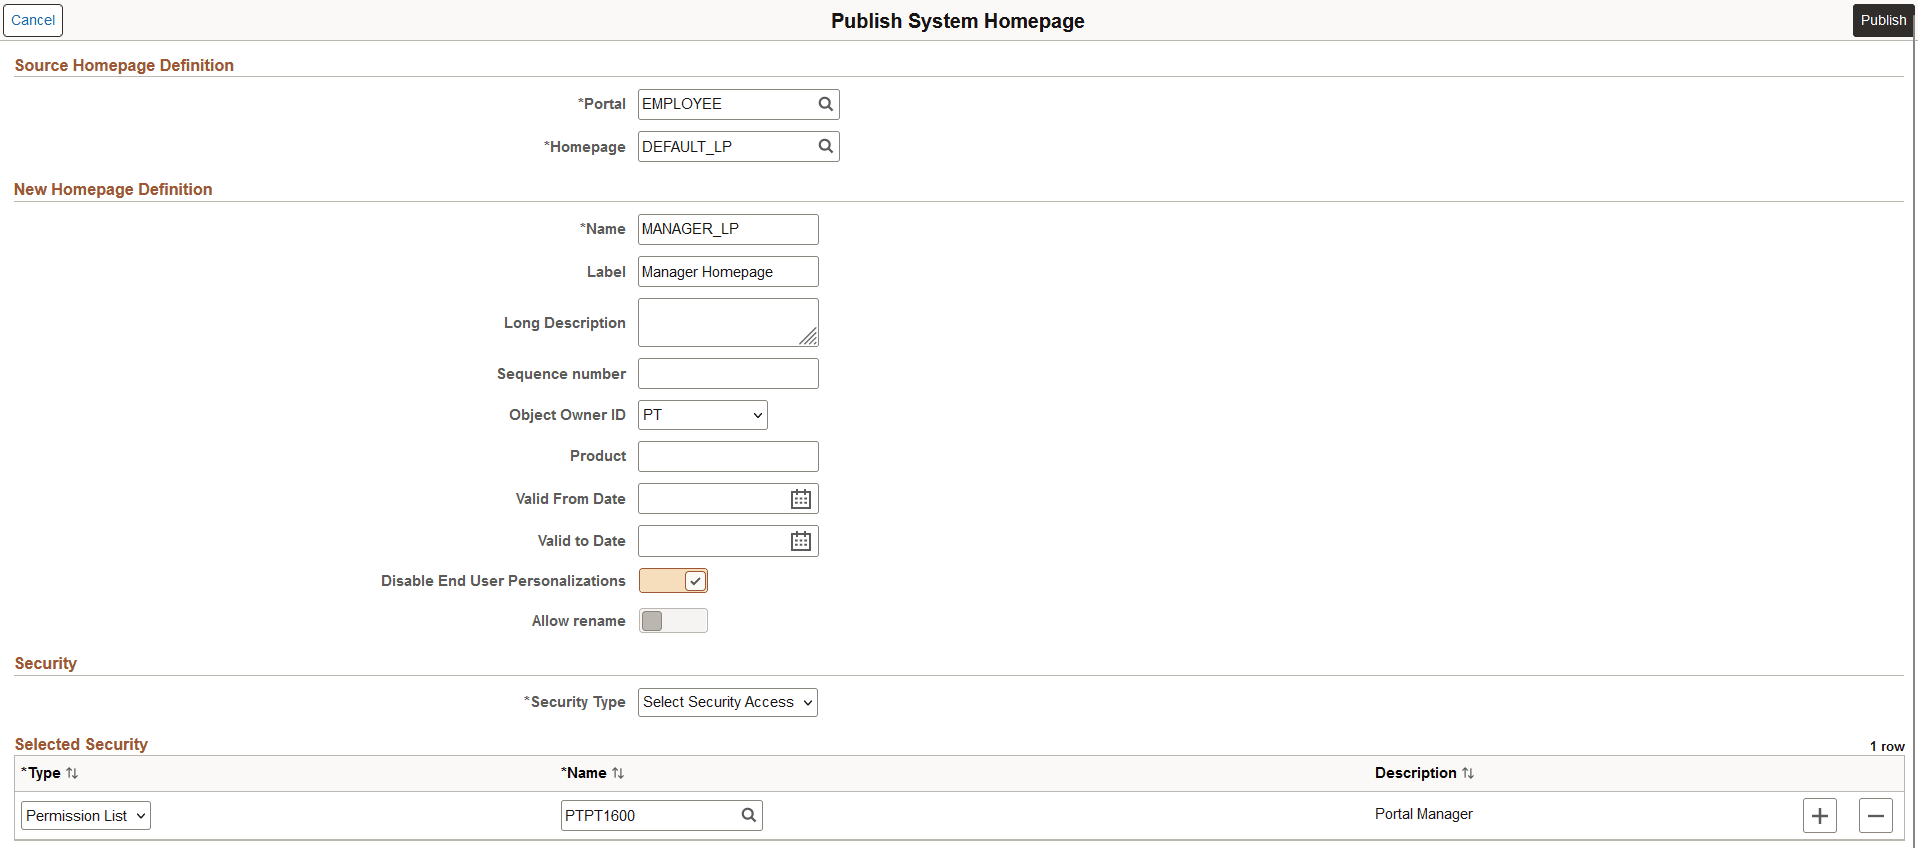Click the Selected Security heading
This screenshot has width=1918, height=848.
(x=81, y=744)
